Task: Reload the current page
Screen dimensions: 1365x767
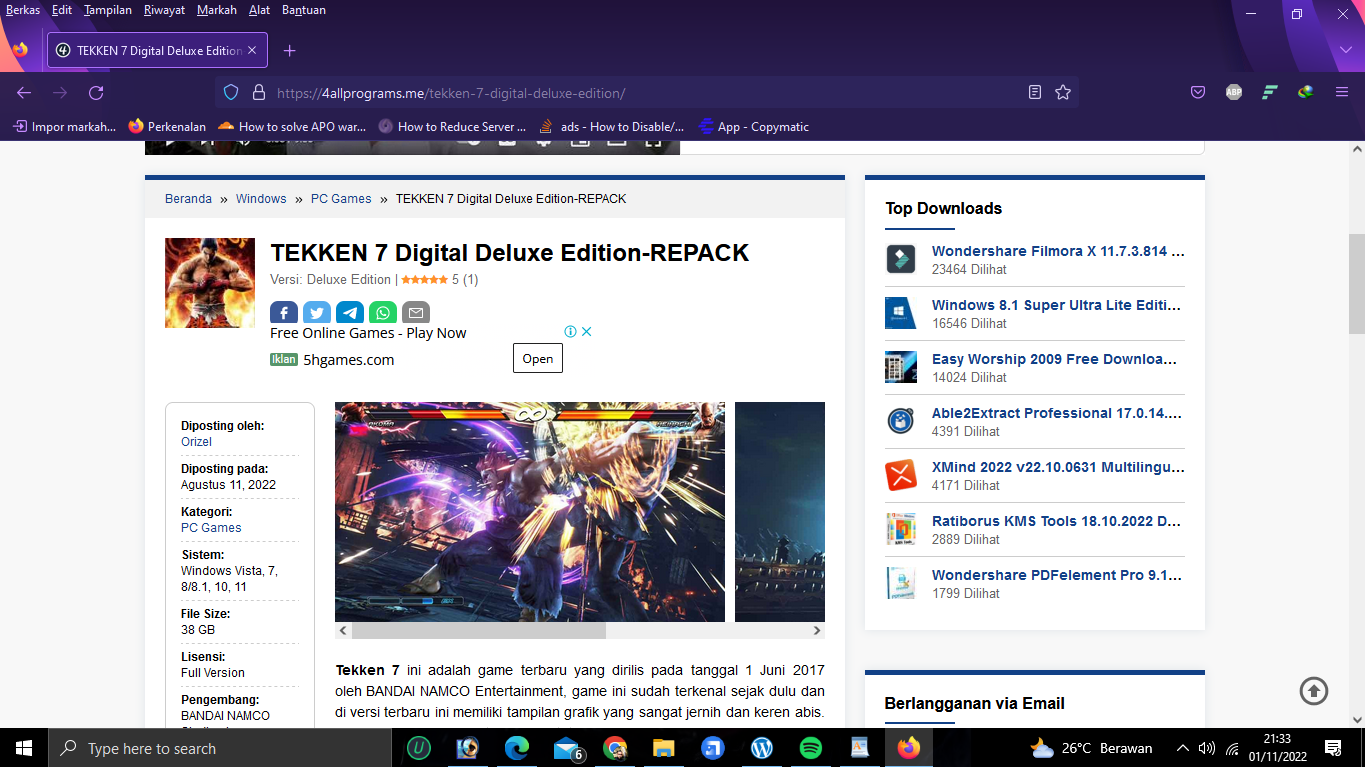Action: (96, 92)
